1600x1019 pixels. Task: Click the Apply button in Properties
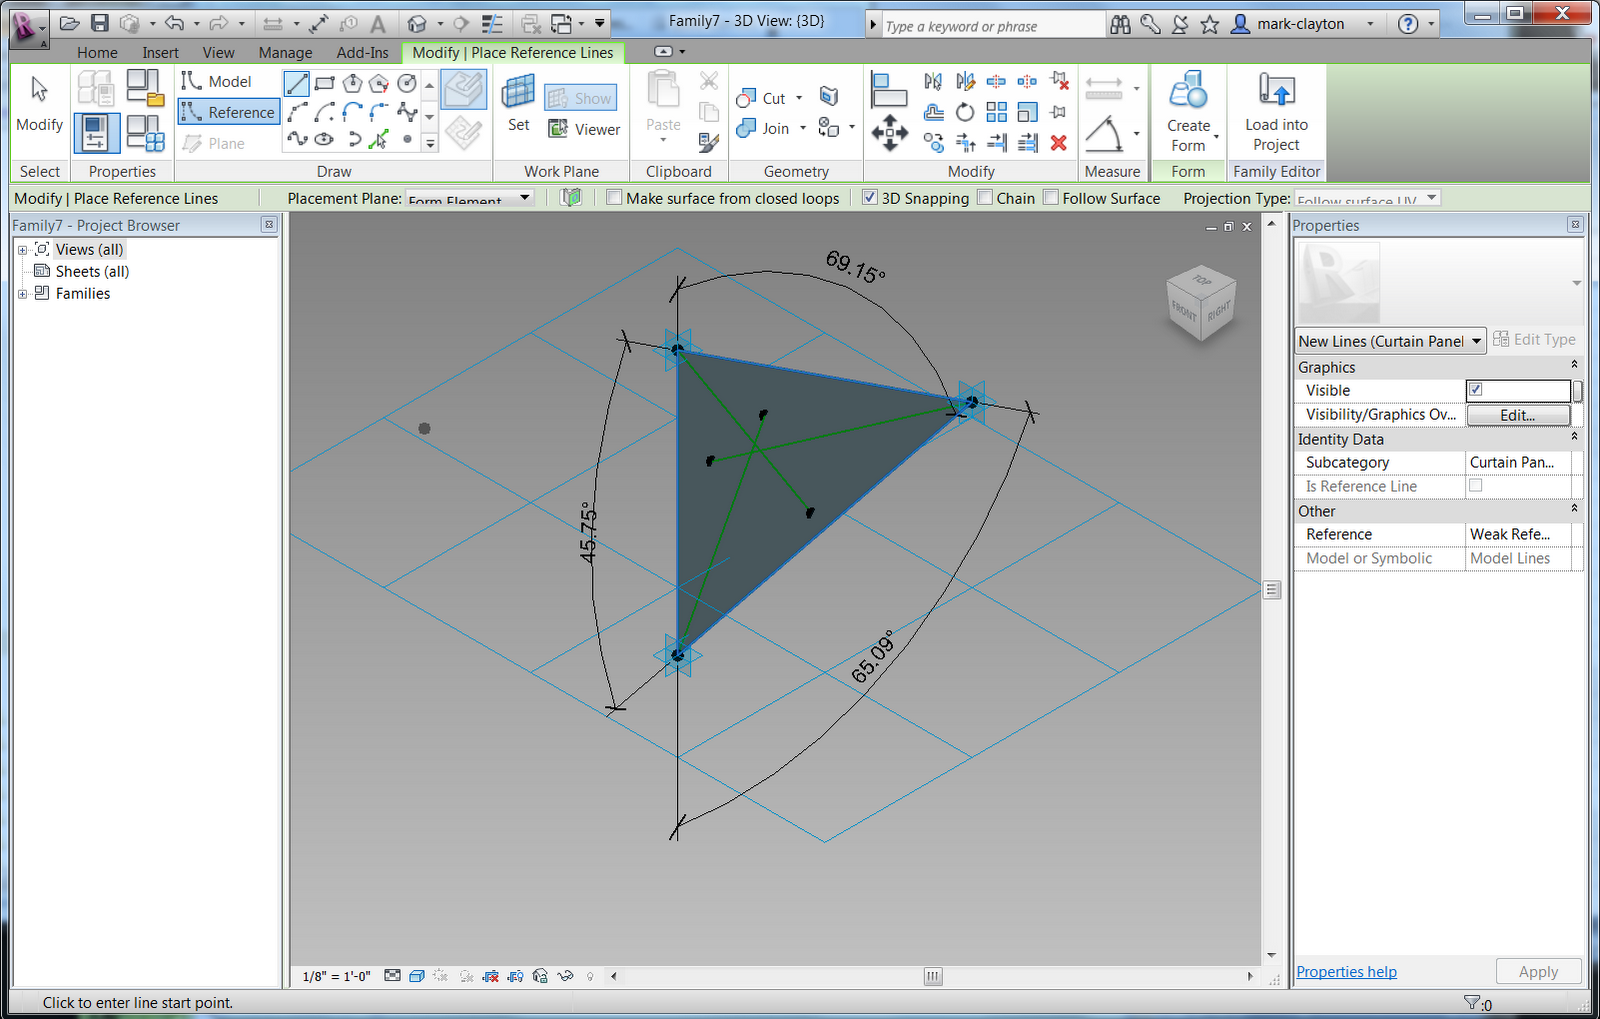[x=1538, y=971]
